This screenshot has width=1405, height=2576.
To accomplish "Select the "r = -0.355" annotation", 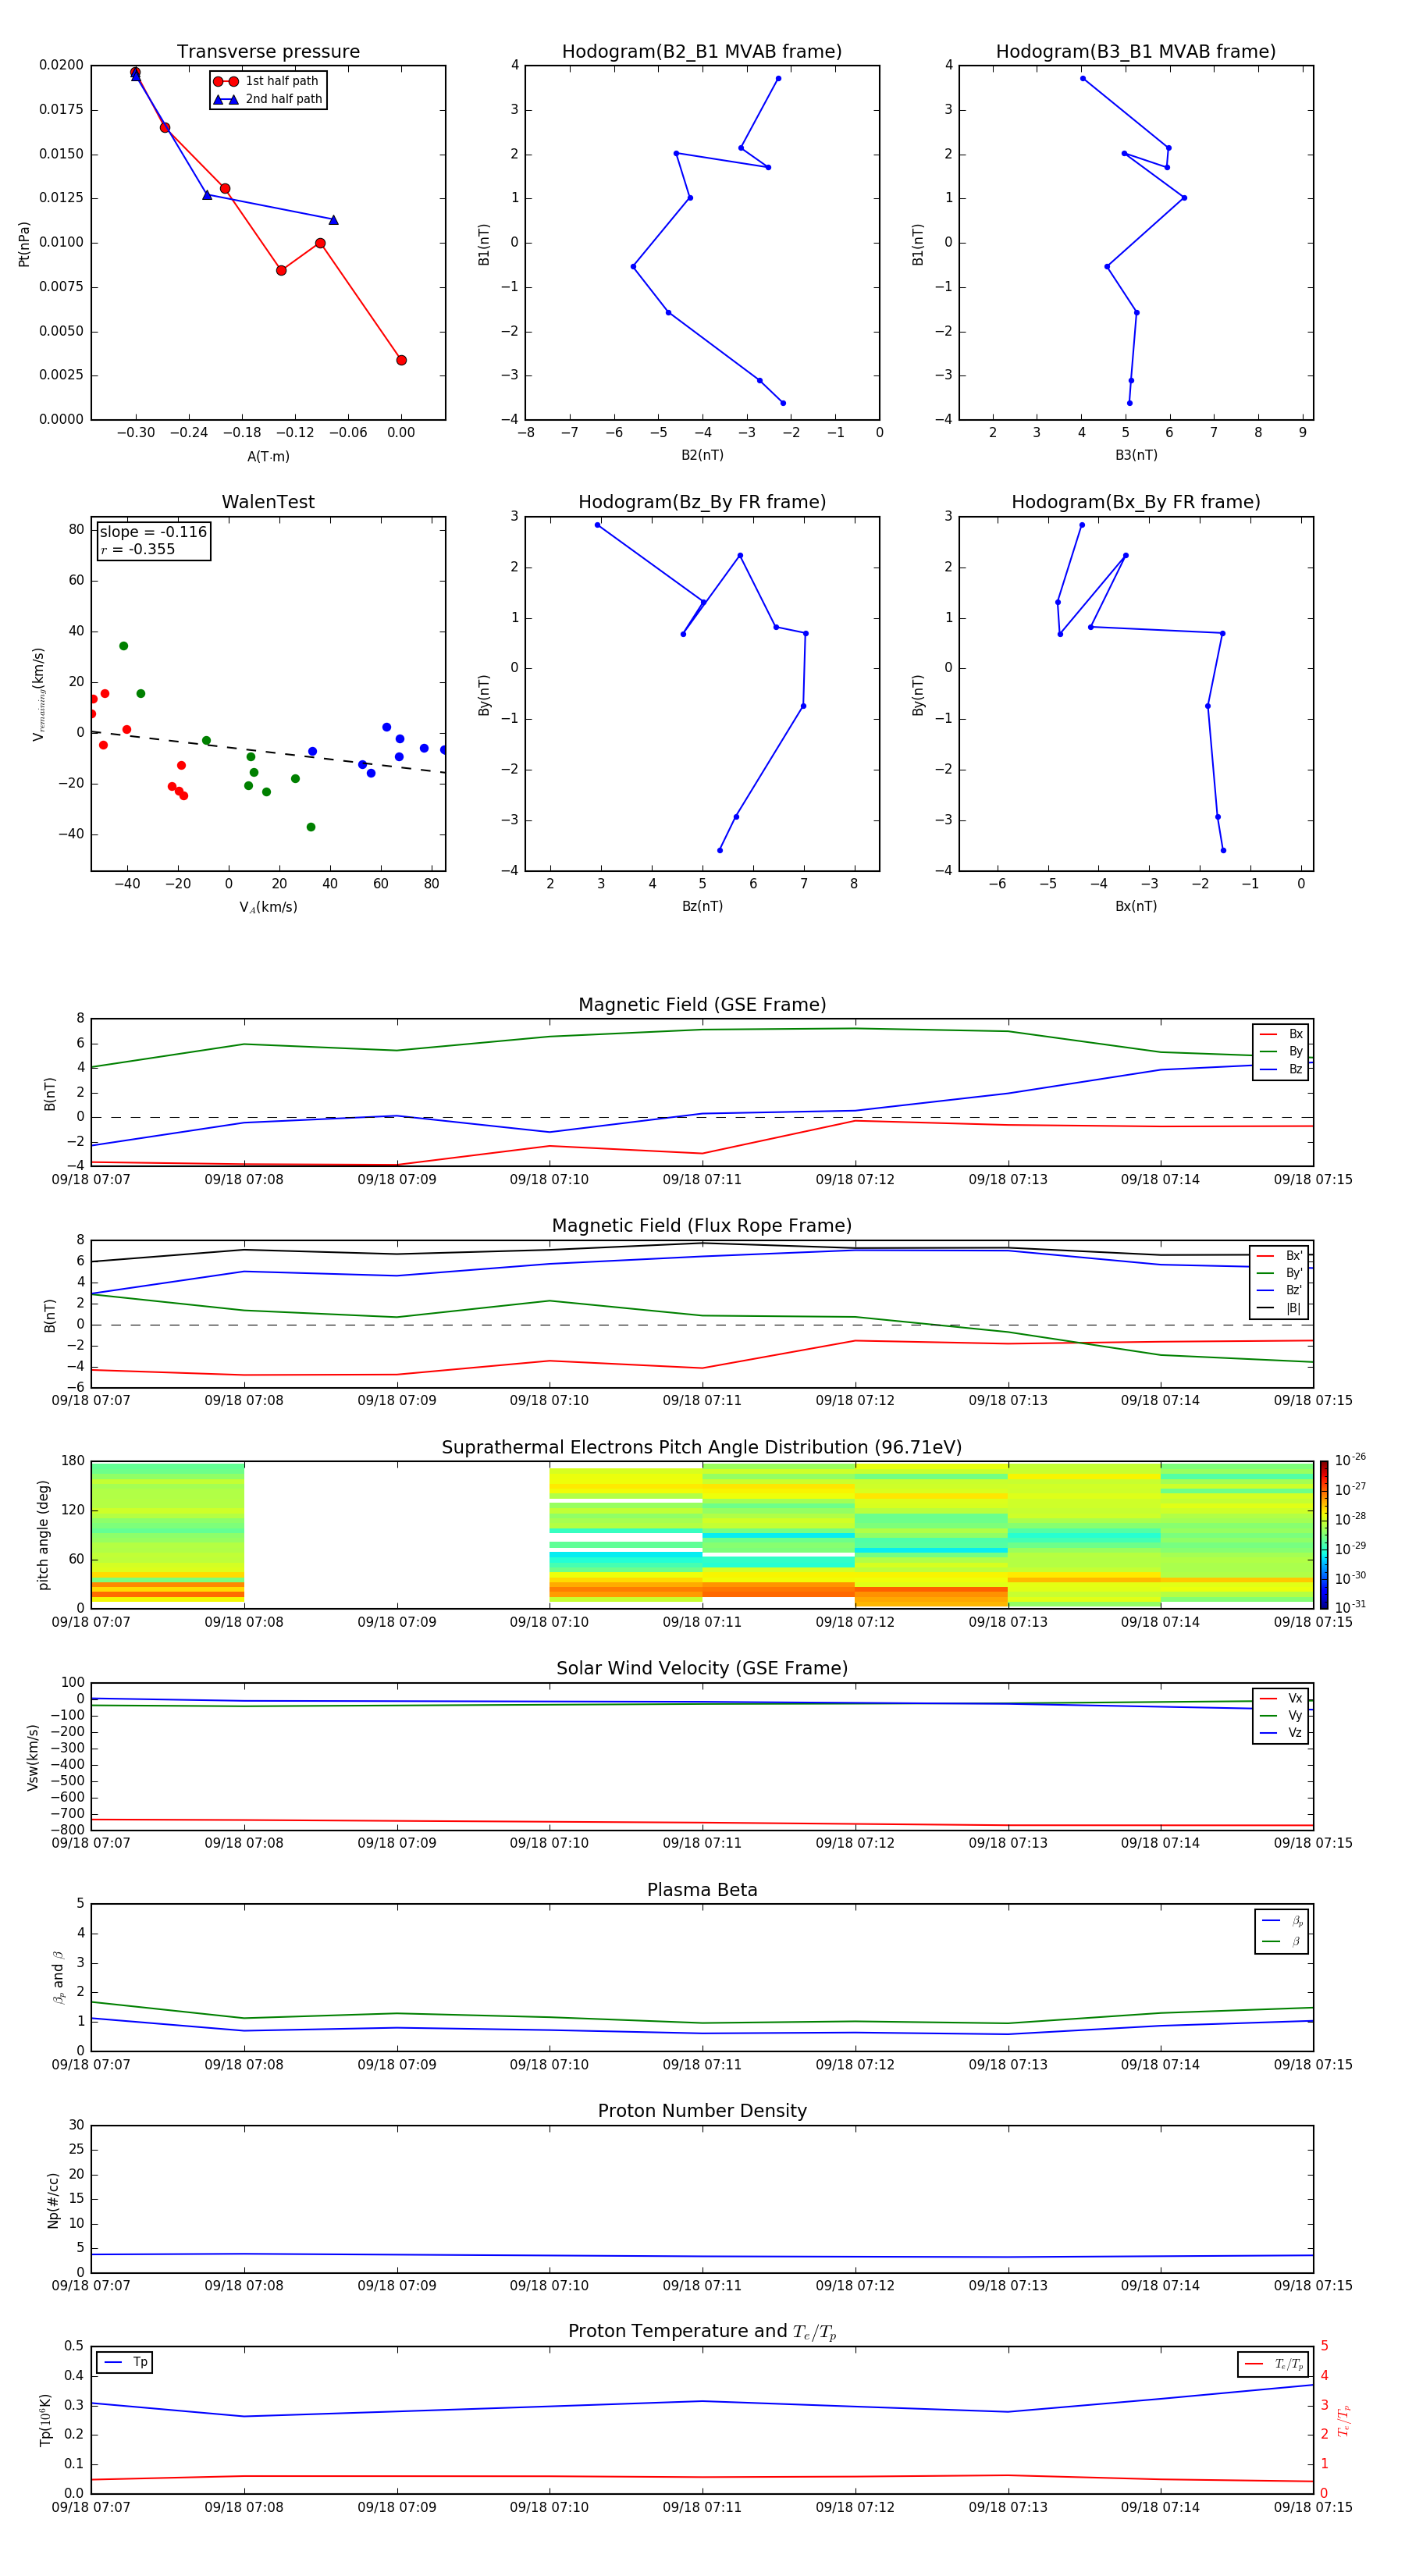I will (x=138, y=549).
